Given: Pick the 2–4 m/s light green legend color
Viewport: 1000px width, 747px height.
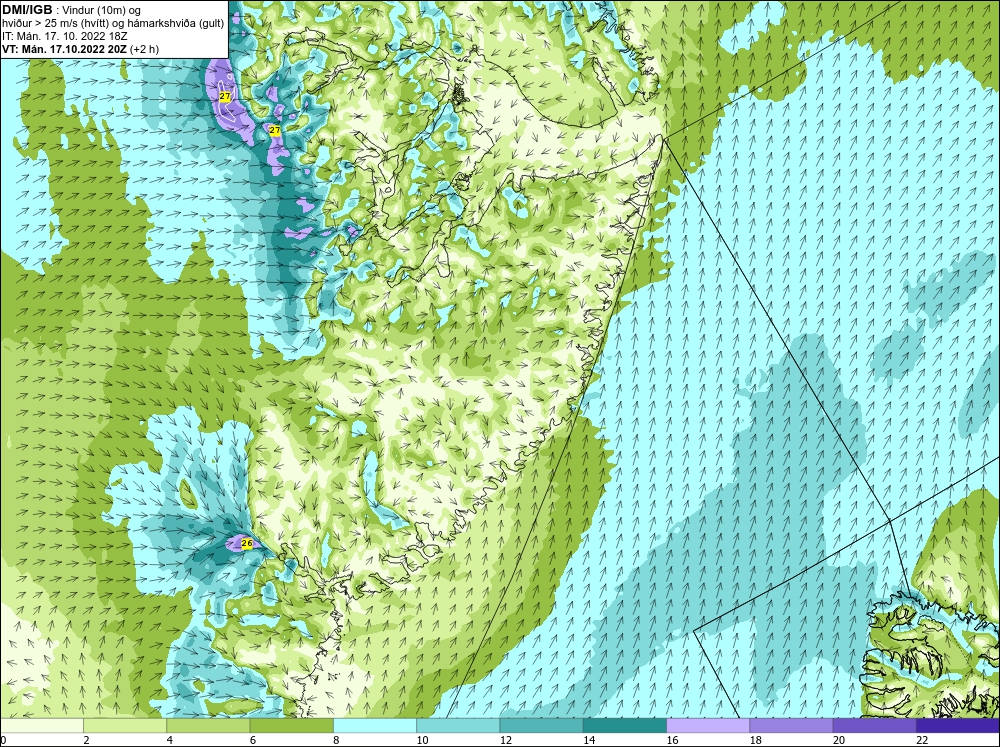Looking at the screenshot, I should coord(125,725).
